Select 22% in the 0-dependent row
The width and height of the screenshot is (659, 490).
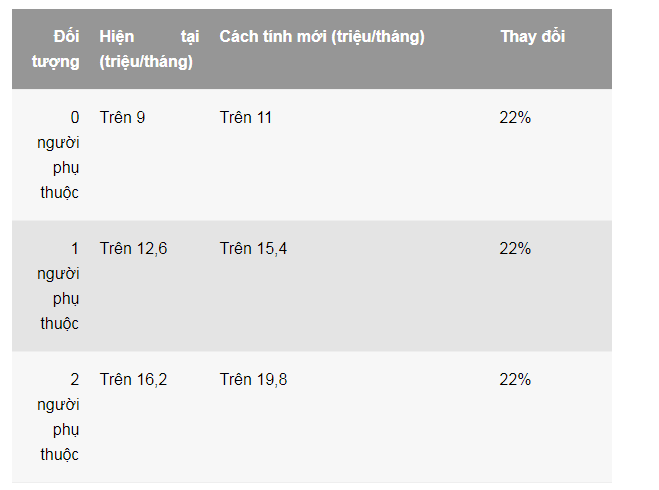coord(515,118)
